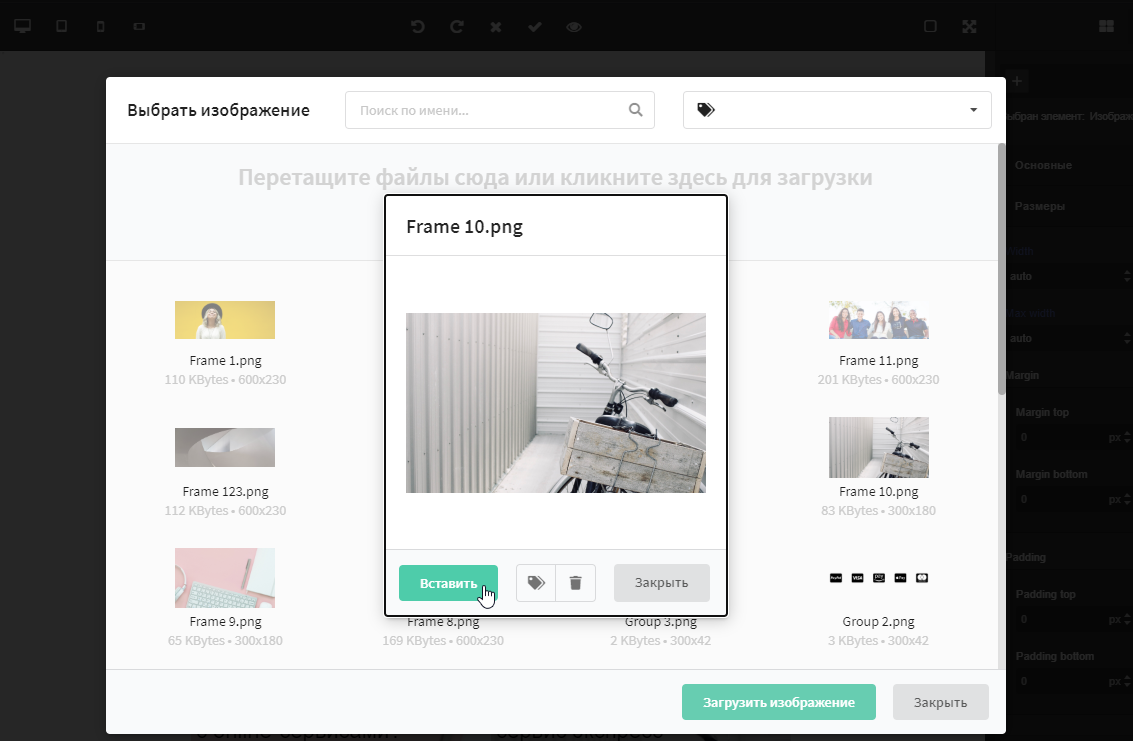Click Загрузить изображение upload button
The width and height of the screenshot is (1133, 741).
tap(779, 702)
